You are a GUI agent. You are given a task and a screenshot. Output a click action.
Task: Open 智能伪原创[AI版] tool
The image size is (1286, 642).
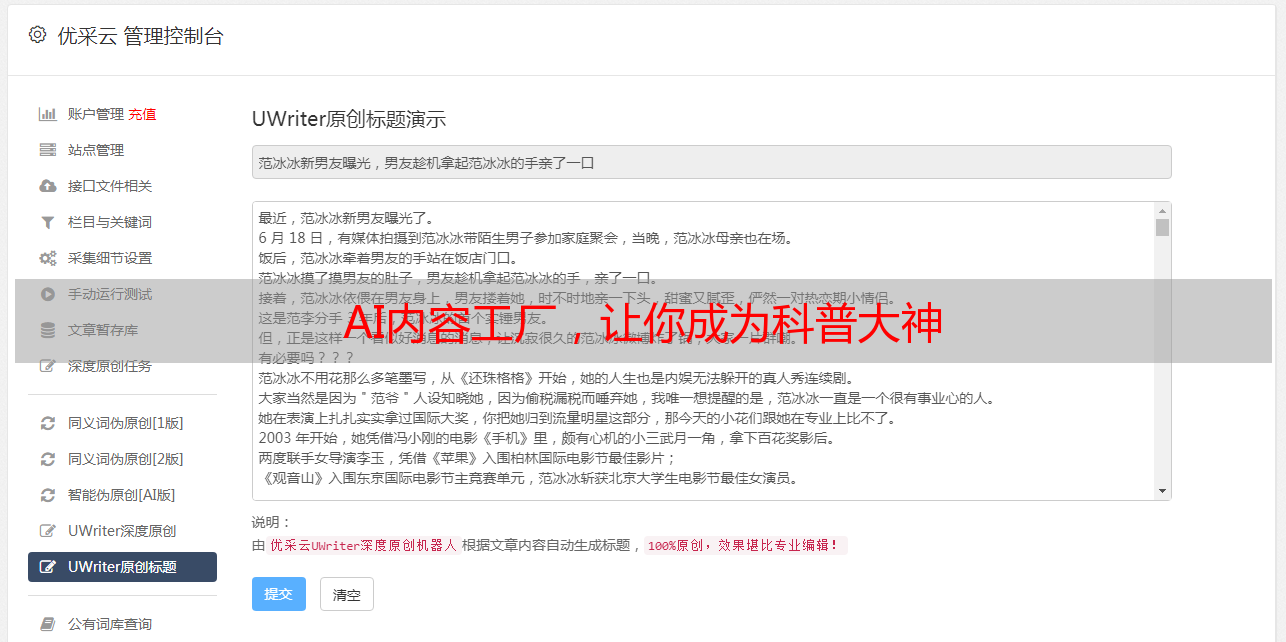pos(122,495)
